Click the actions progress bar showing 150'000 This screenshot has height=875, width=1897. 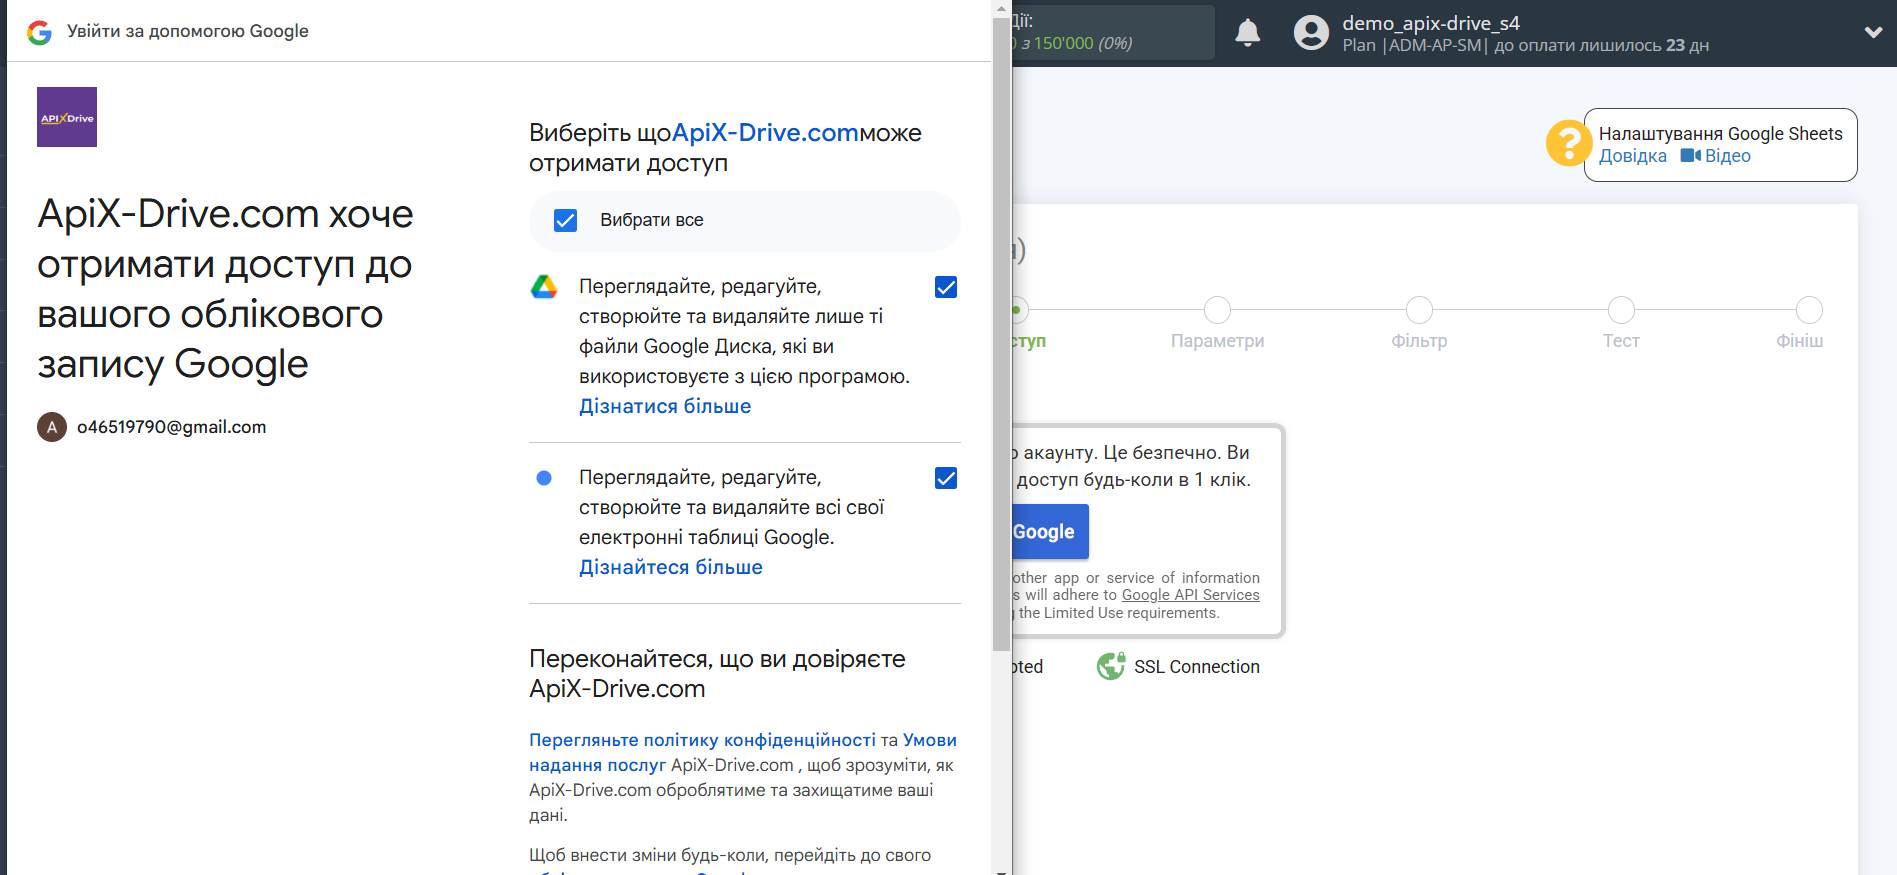[x=1113, y=33]
